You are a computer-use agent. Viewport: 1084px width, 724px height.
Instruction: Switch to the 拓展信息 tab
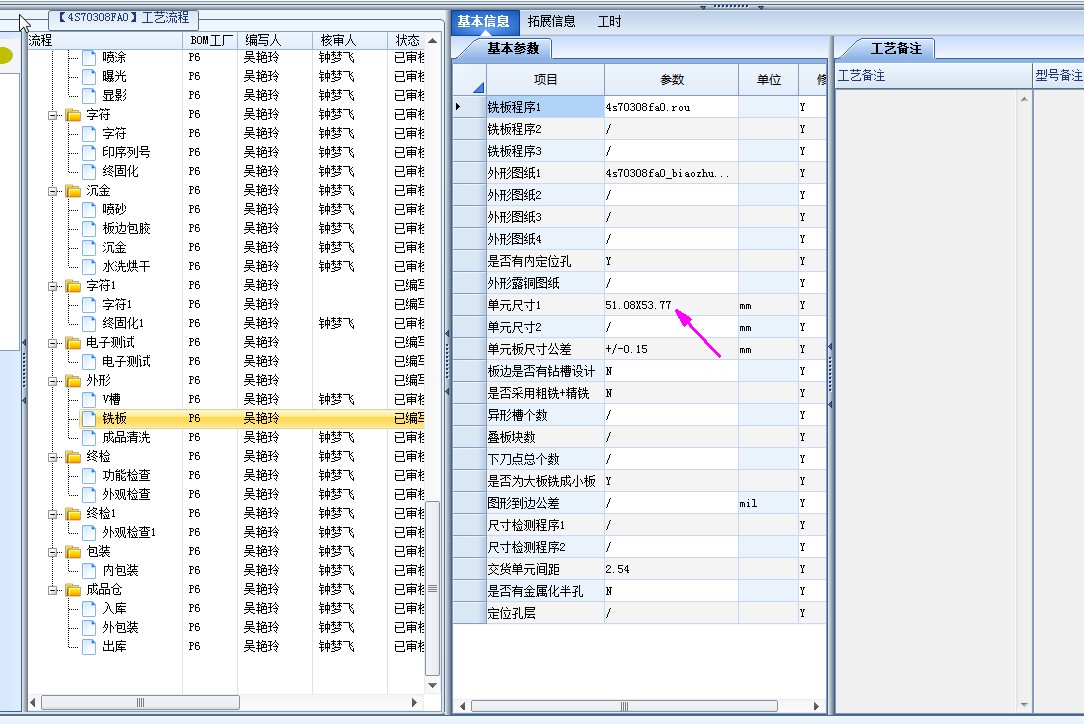(551, 21)
